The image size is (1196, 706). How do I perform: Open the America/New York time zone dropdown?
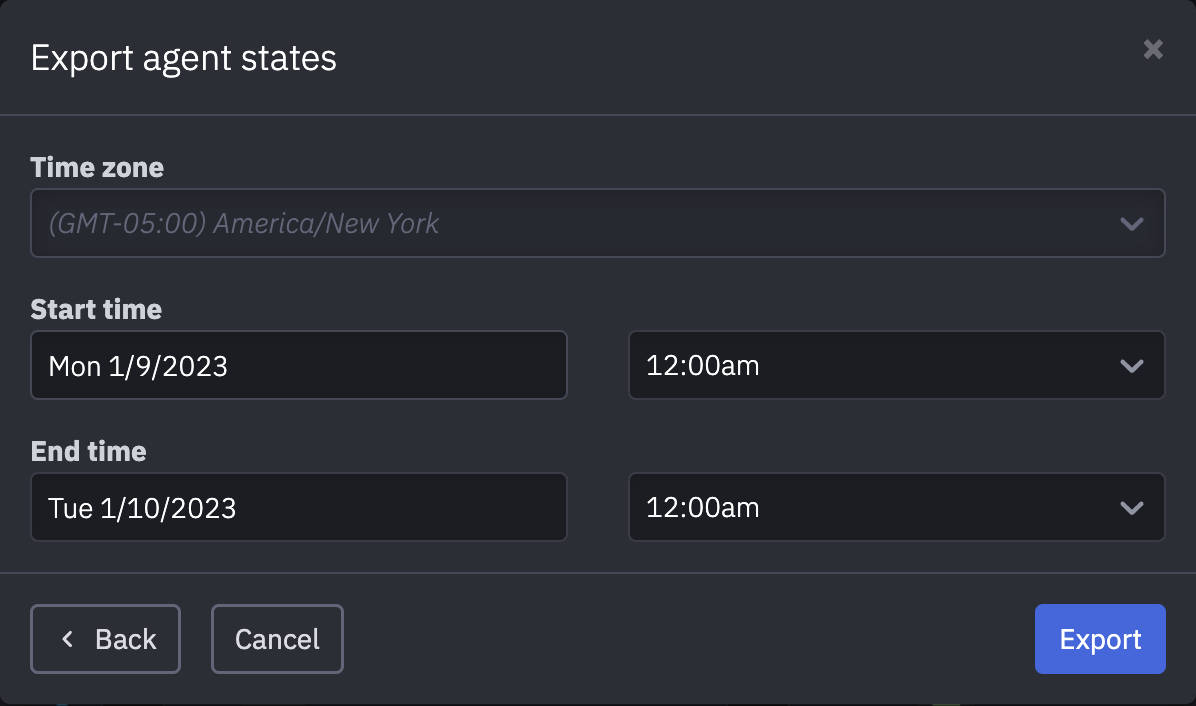pyautogui.click(x=597, y=223)
